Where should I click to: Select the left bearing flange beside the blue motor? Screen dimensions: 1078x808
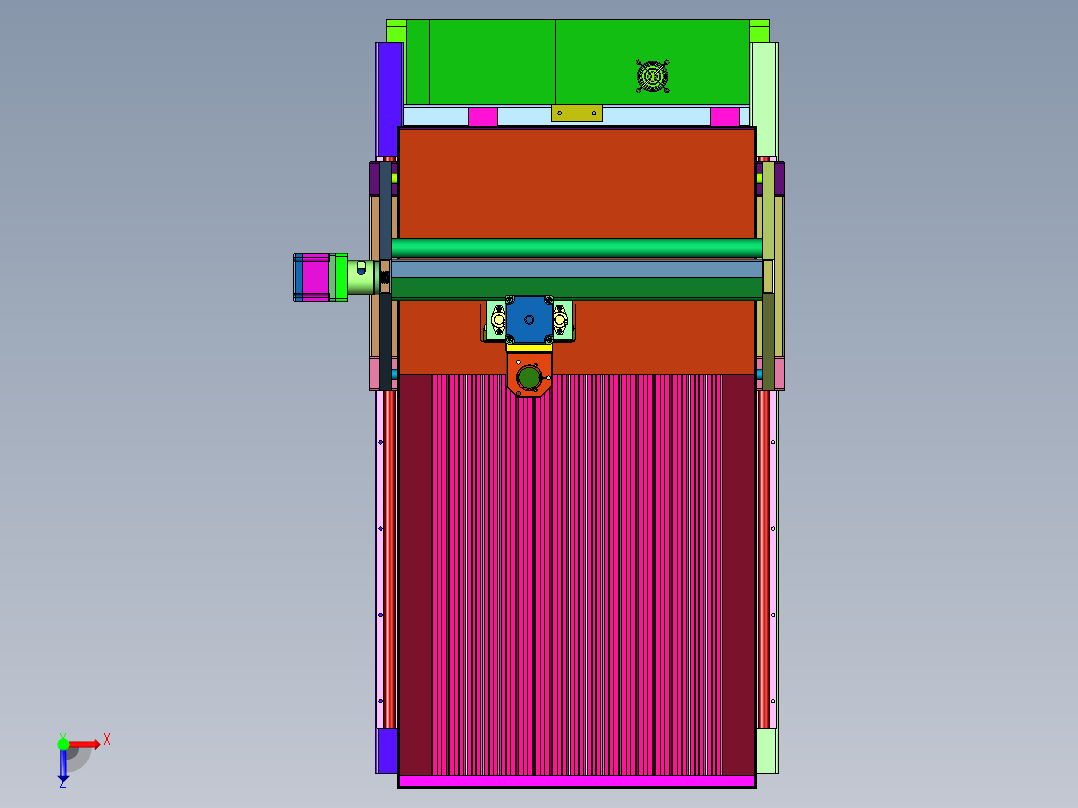pyautogui.click(x=498, y=320)
